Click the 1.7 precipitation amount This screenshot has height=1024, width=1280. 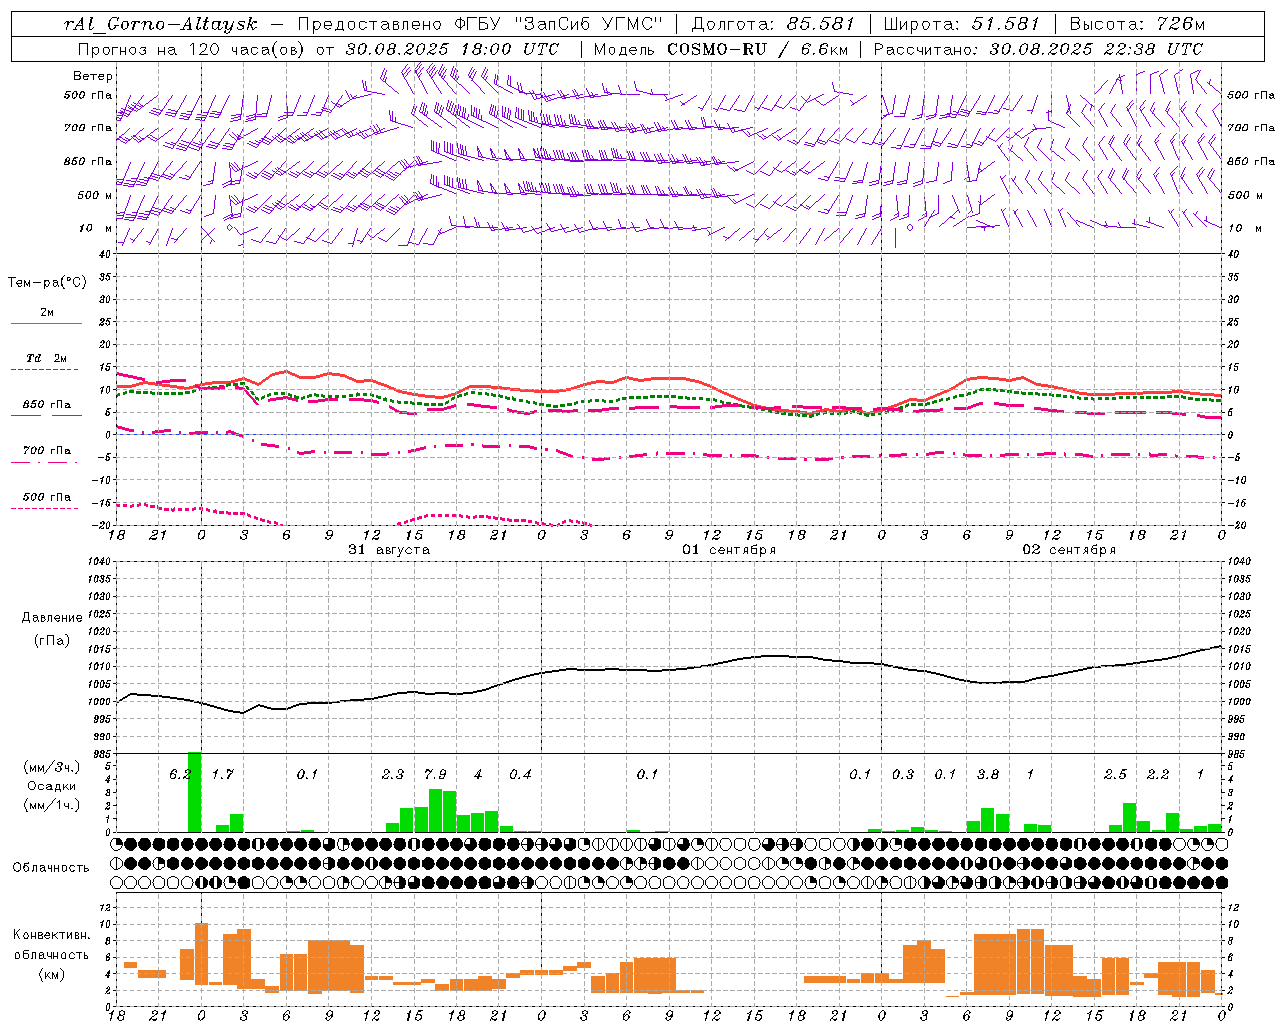point(222,774)
